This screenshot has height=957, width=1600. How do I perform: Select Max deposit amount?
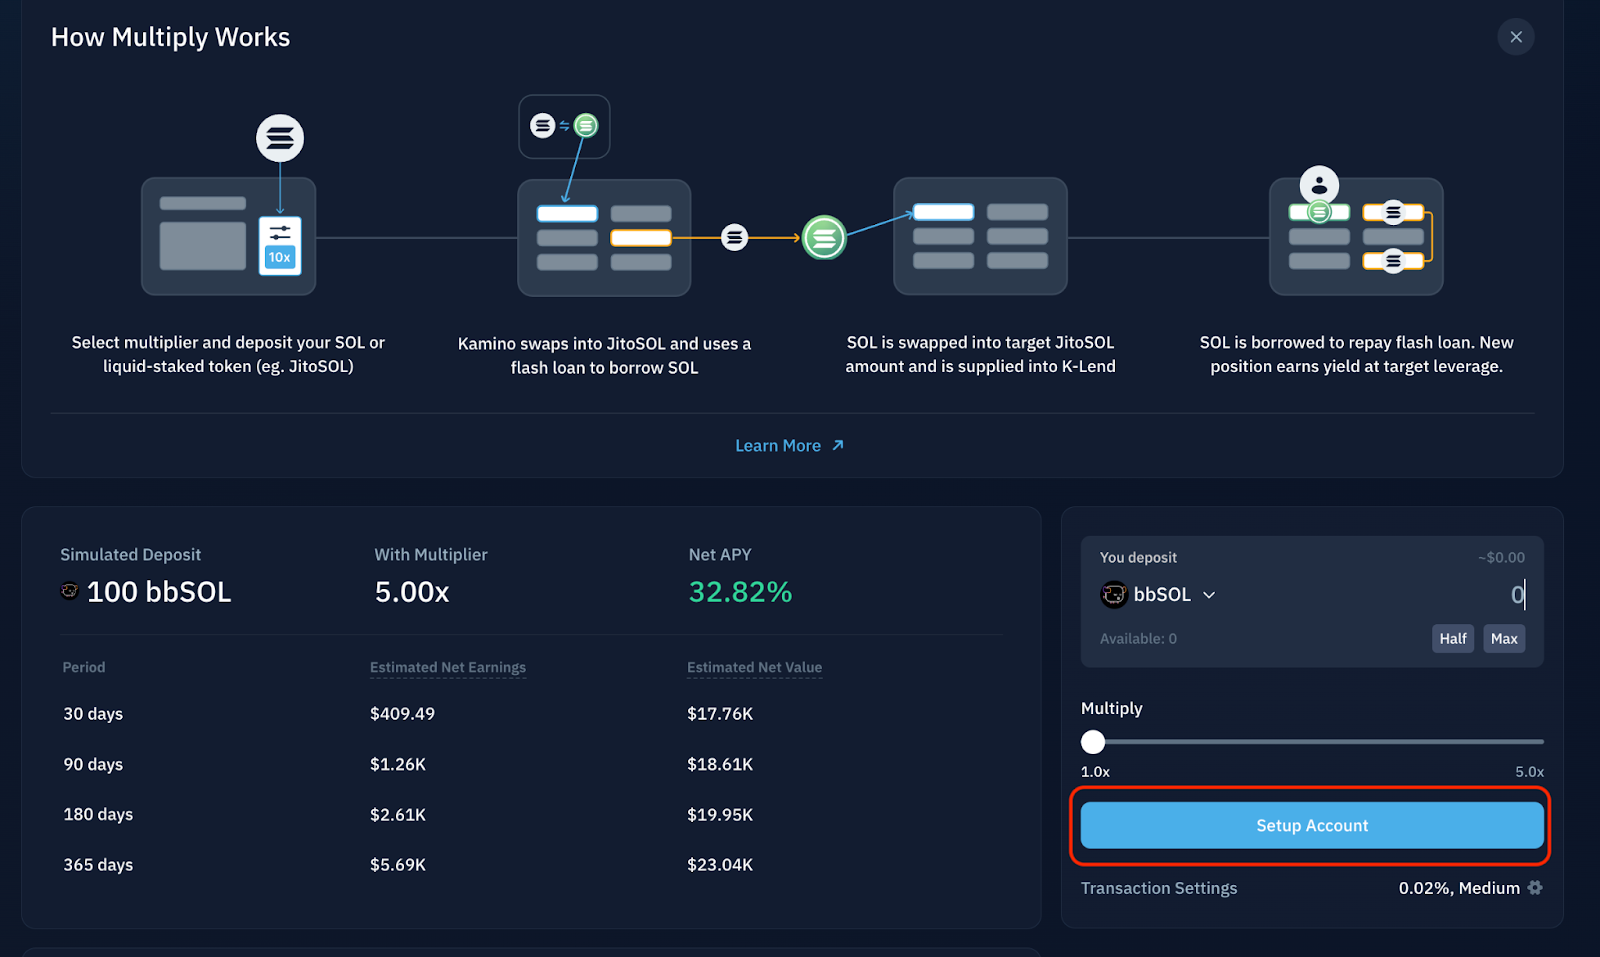pos(1504,638)
